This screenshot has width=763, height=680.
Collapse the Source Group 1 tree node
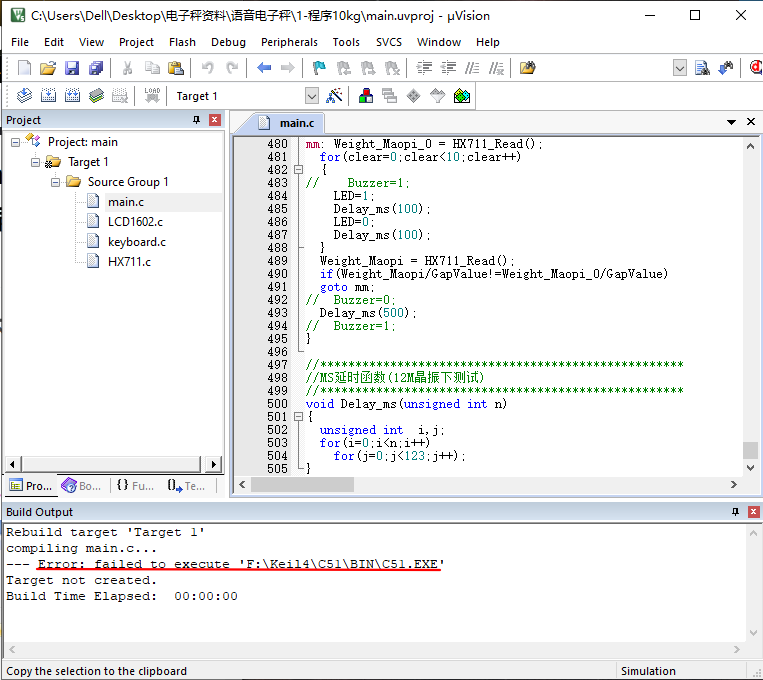click(55, 182)
